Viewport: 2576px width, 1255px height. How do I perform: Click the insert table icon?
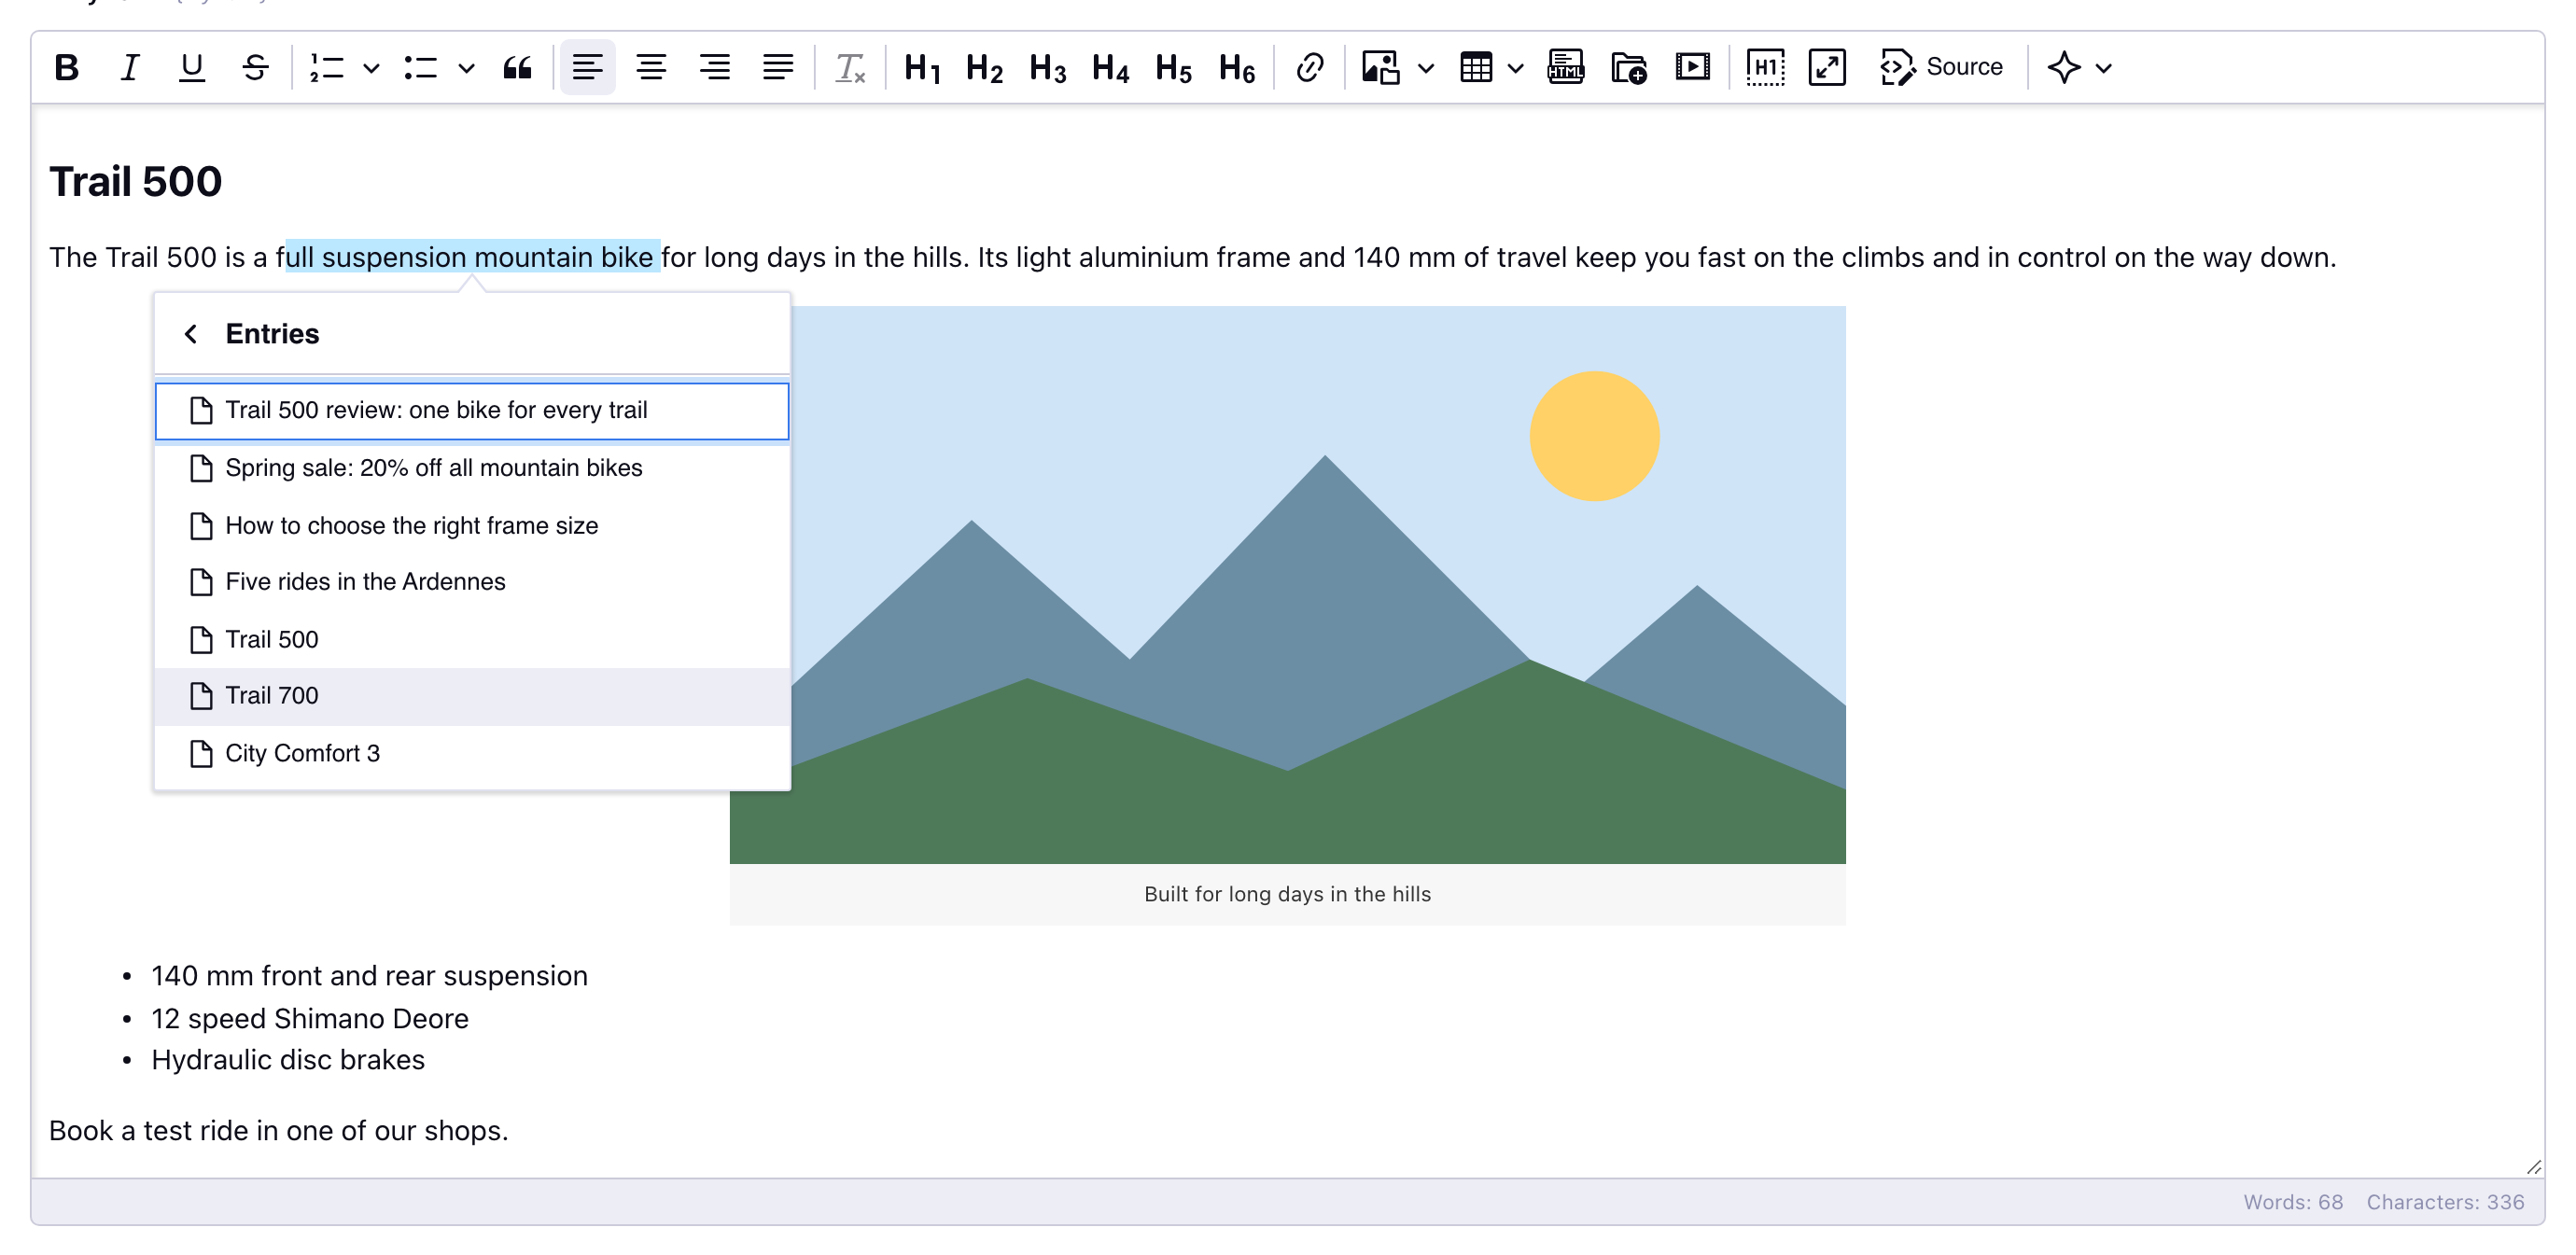(x=1476, y=68)
